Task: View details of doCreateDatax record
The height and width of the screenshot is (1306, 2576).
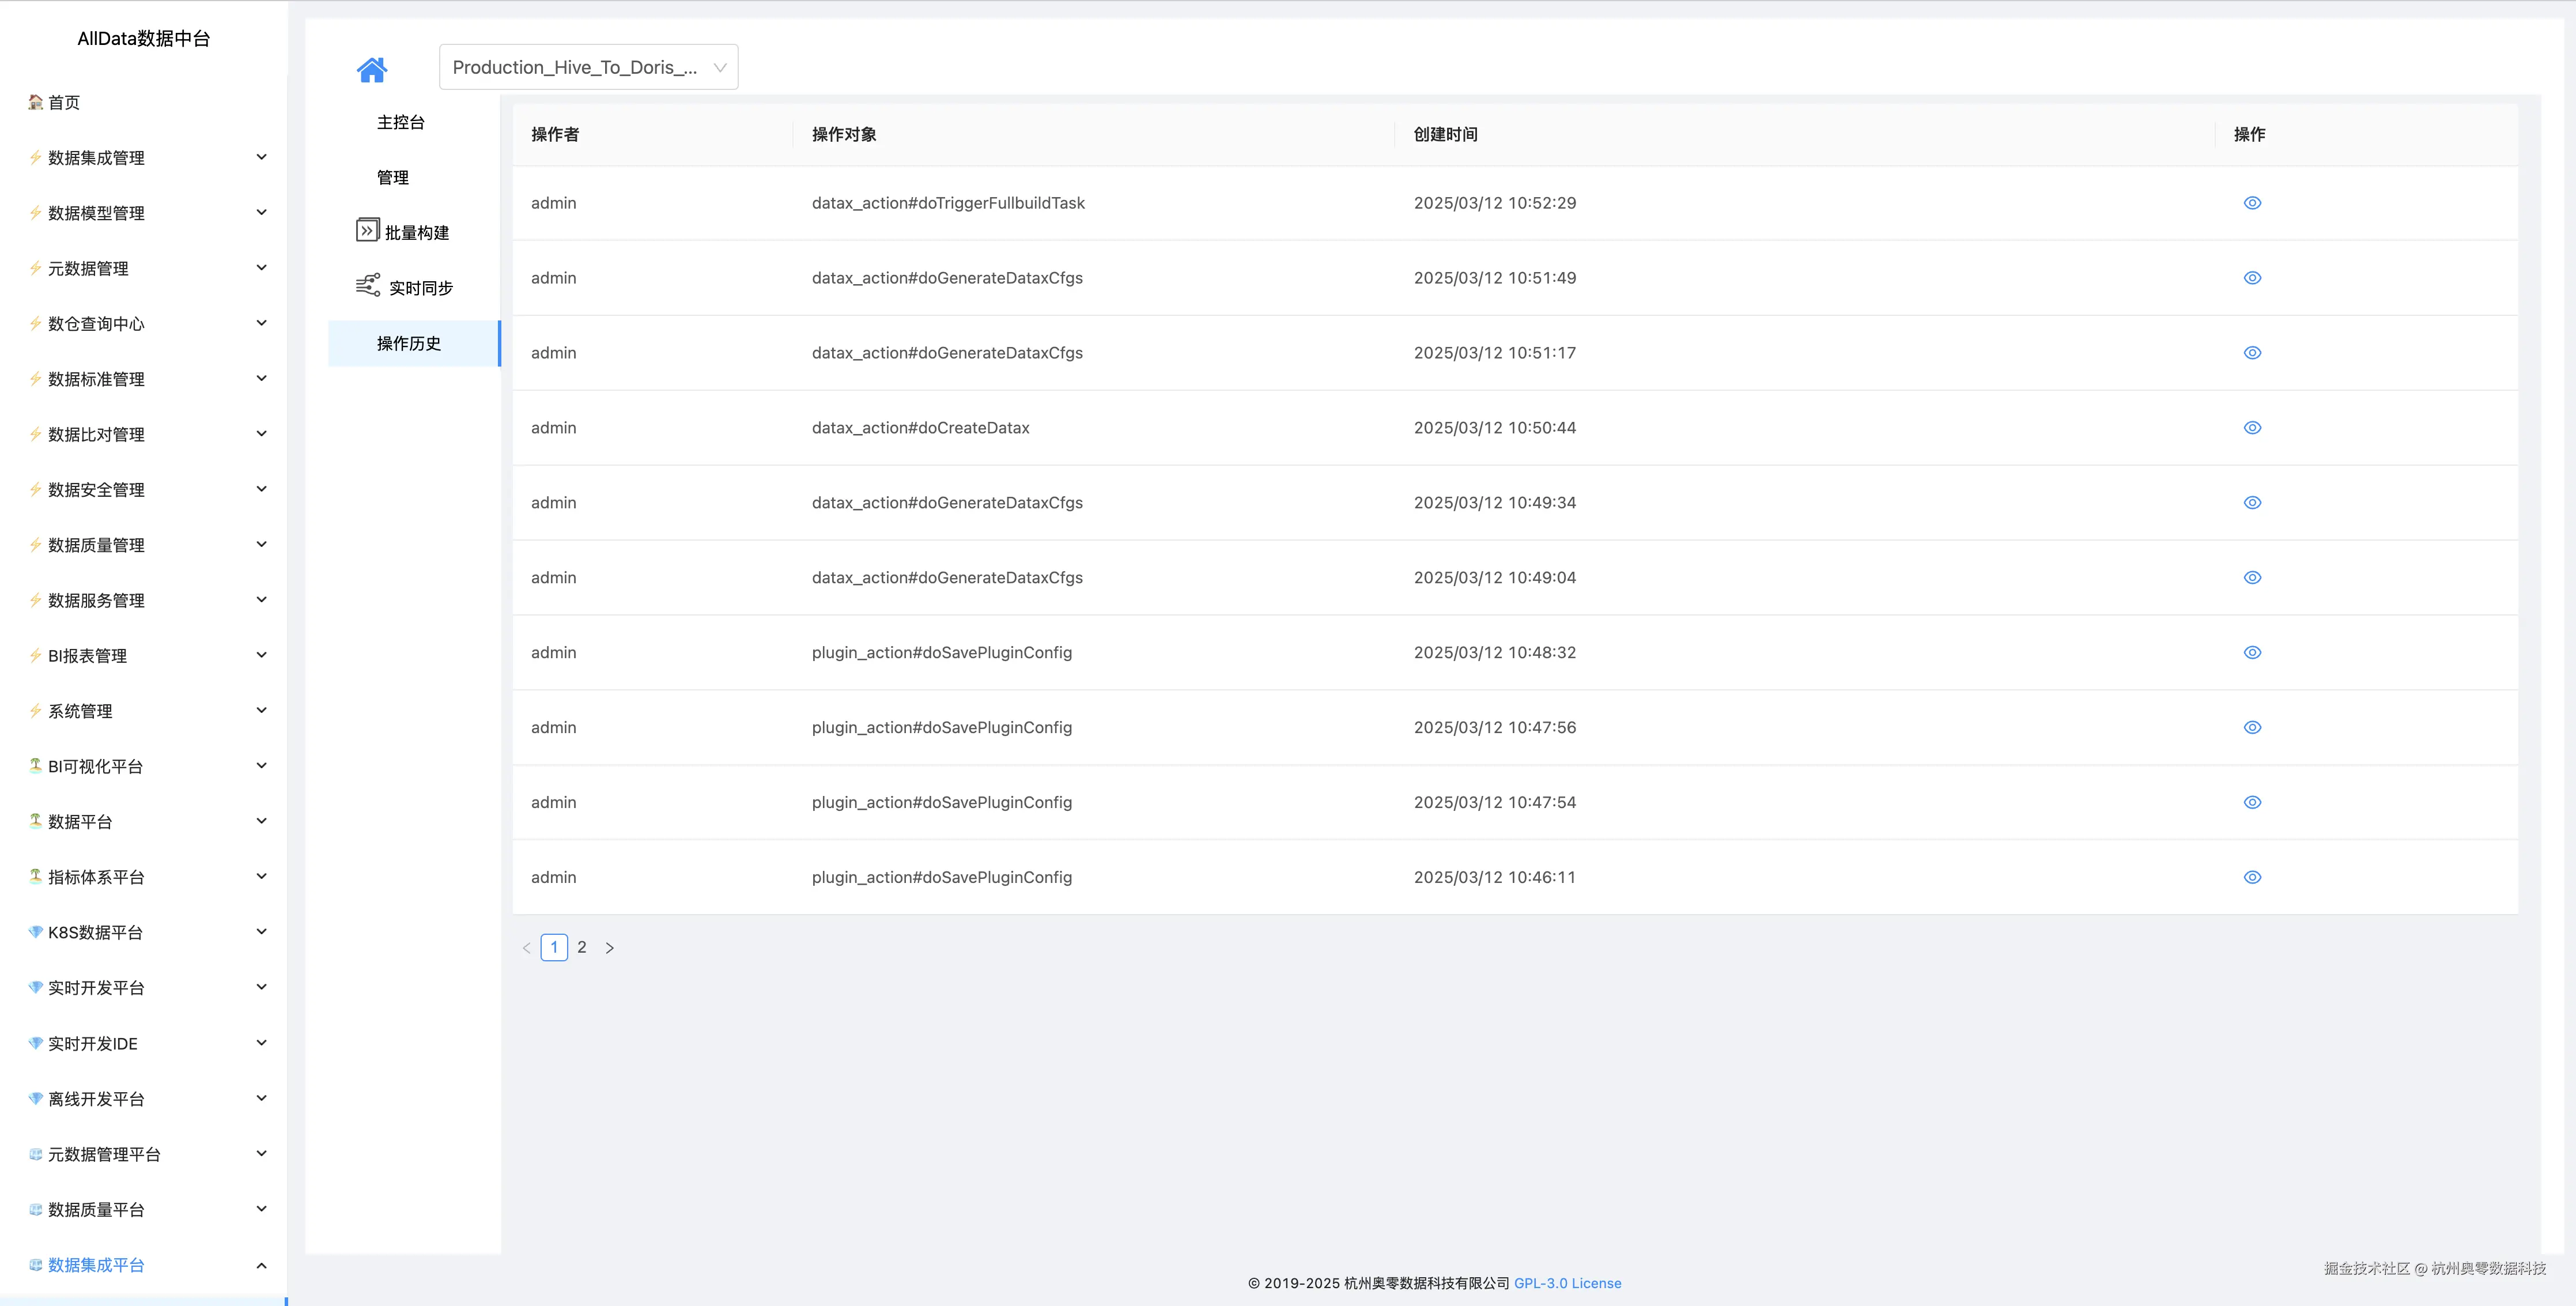Action: (x=2251, y=428)
